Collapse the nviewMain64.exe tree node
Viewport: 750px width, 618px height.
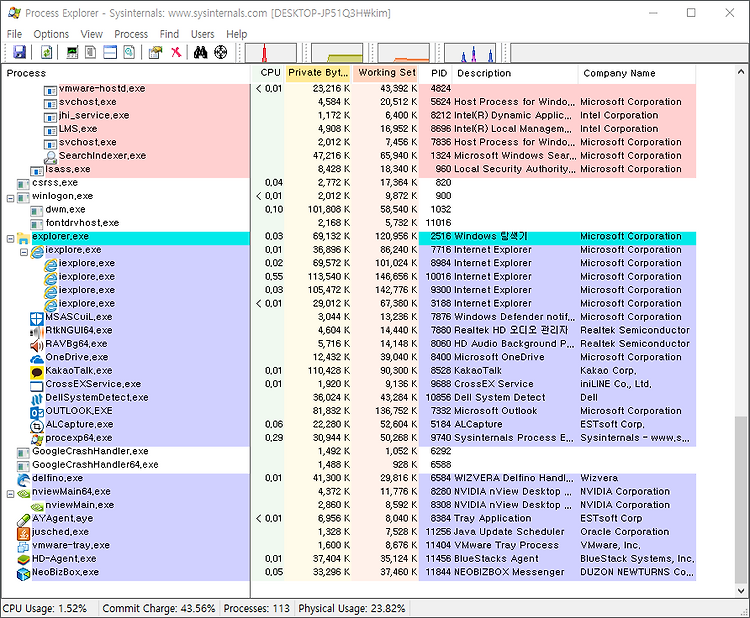point(11,494)
